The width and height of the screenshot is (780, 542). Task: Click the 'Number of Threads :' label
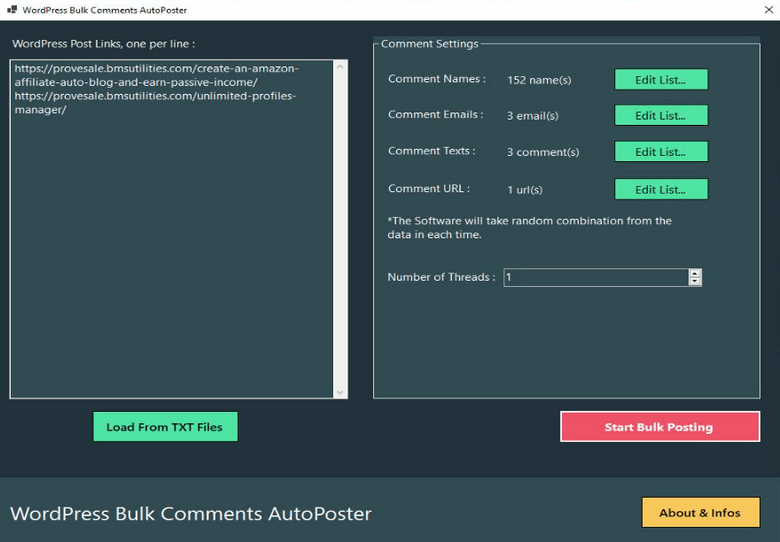[x=441, y=277]
